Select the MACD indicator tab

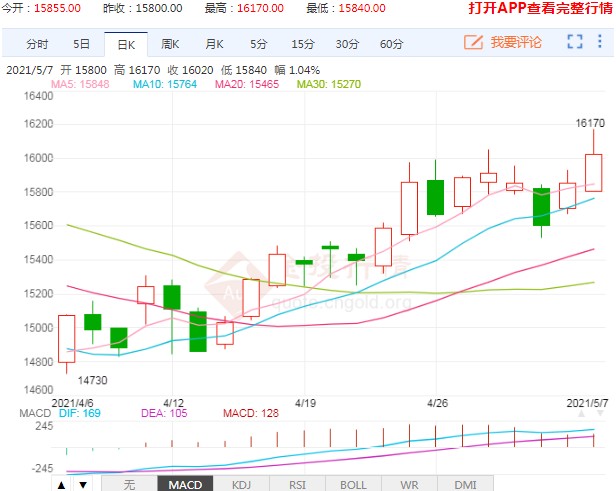pyautogui.click(x=185, y=484)
